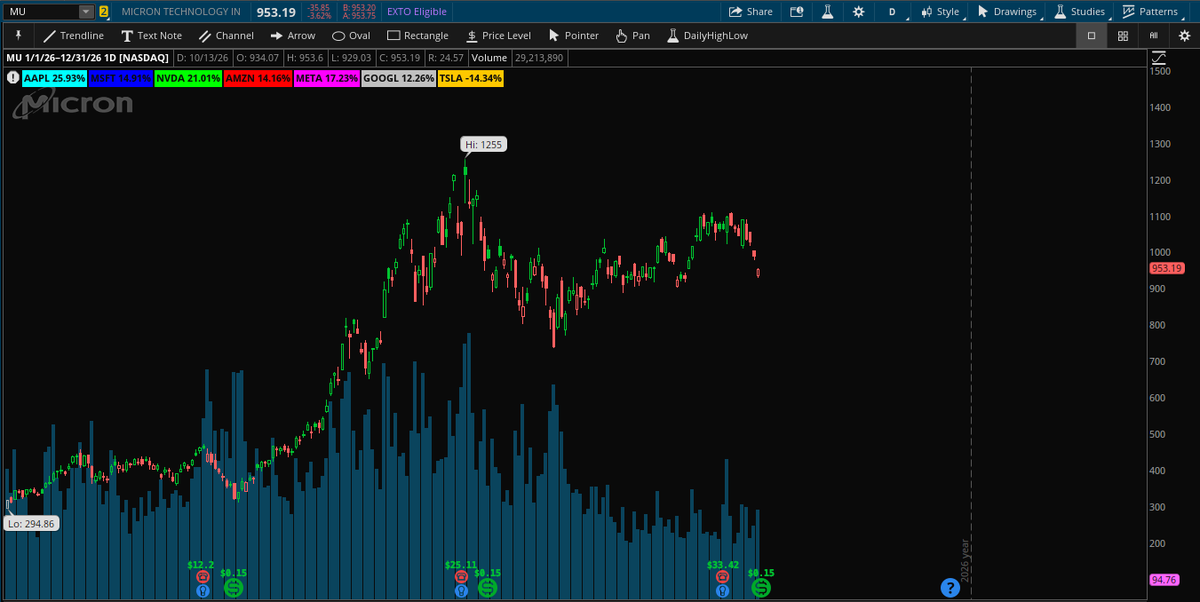1200x602 pixels.
Task: Select the single-chart layout square icon
Action: point(1091,35)
